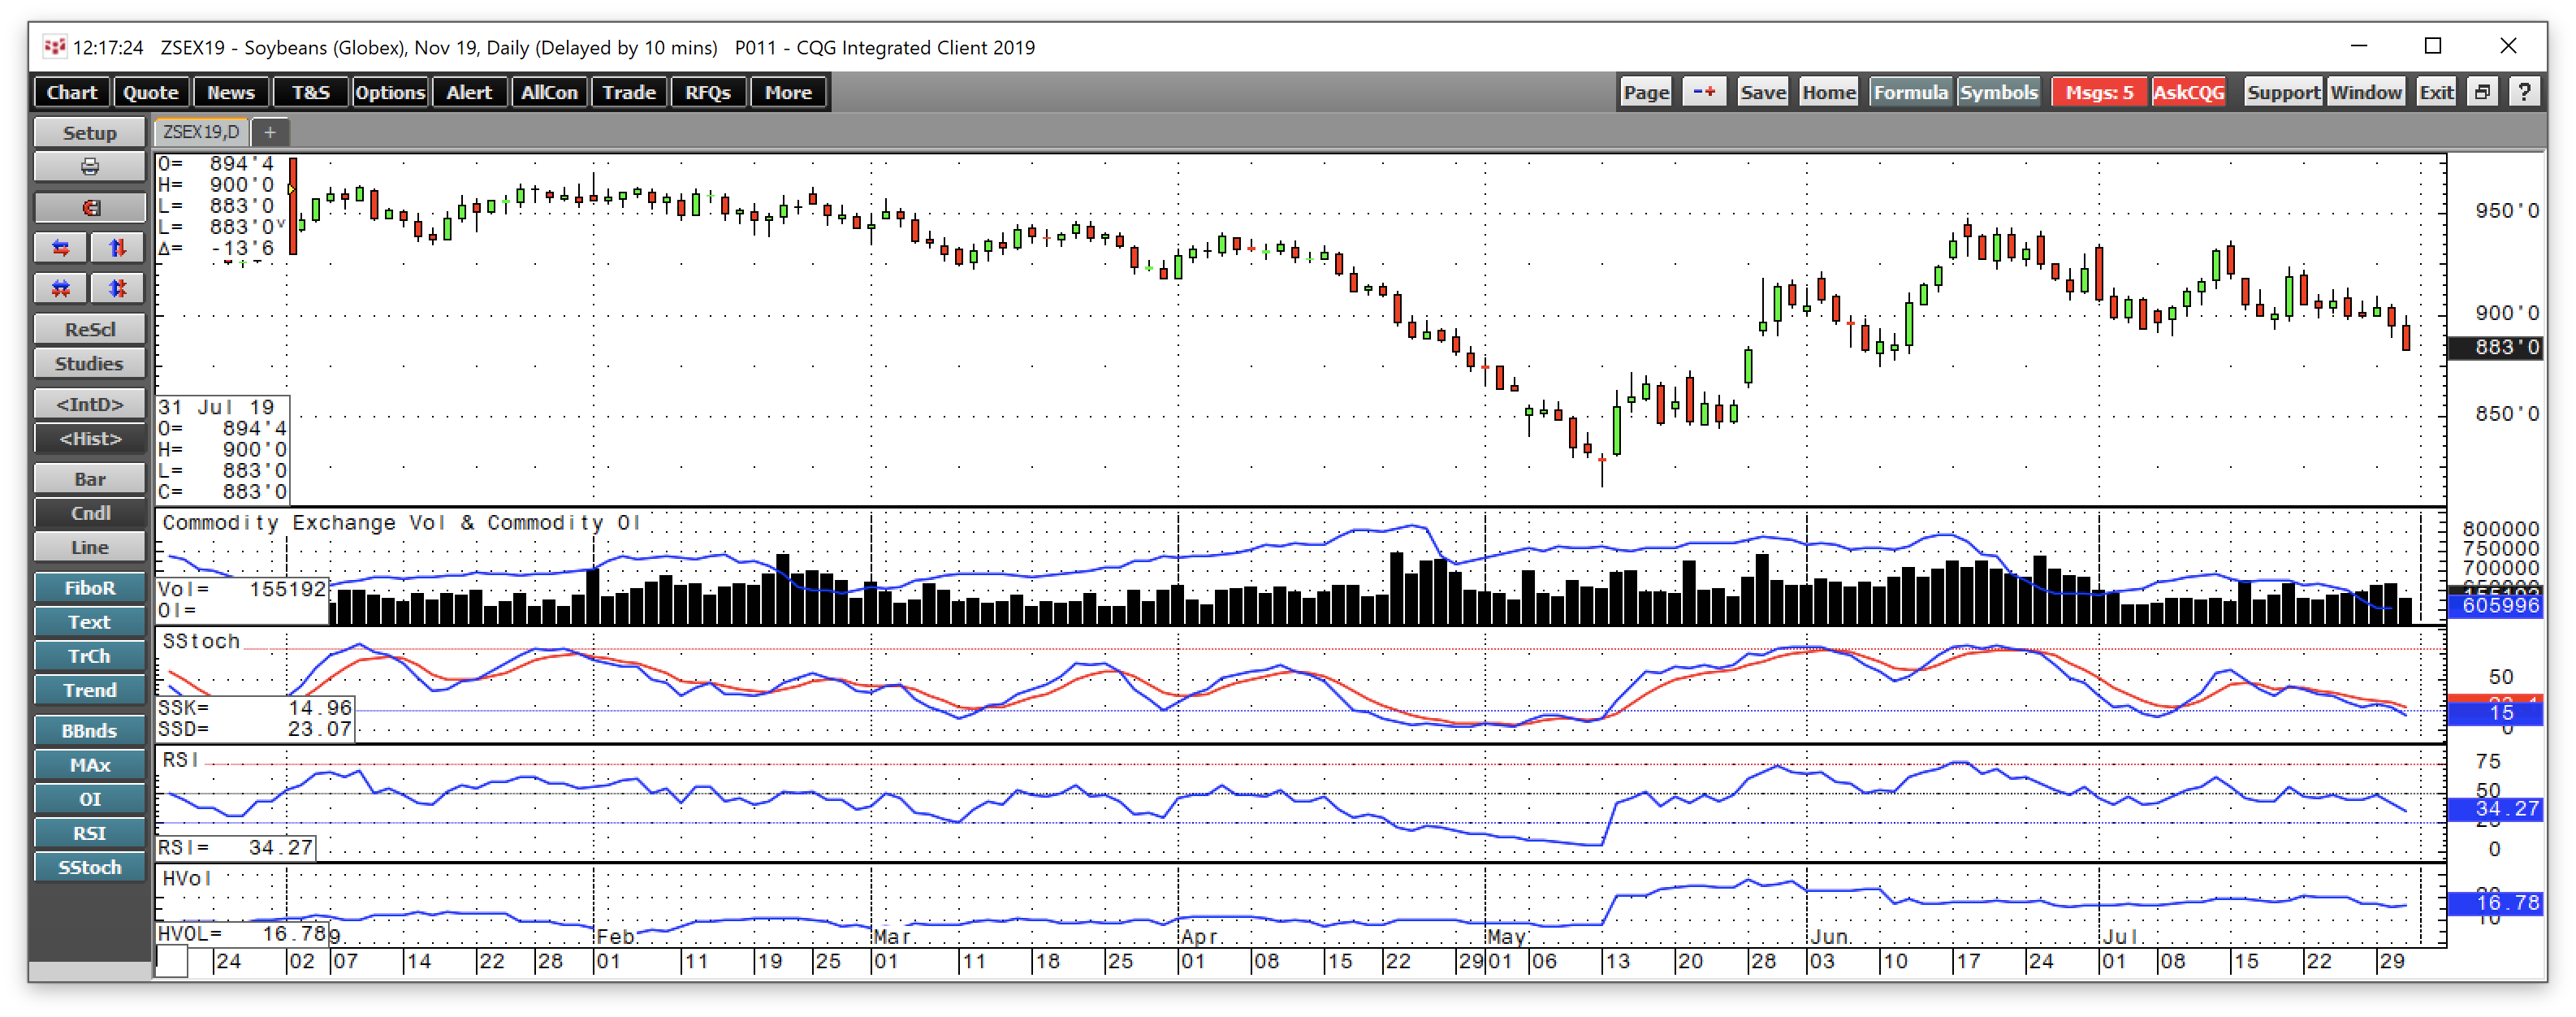This screenshot has width=2576, height=1017.
Task: Select the FiboR drawing tool
Action: (90, 589)
